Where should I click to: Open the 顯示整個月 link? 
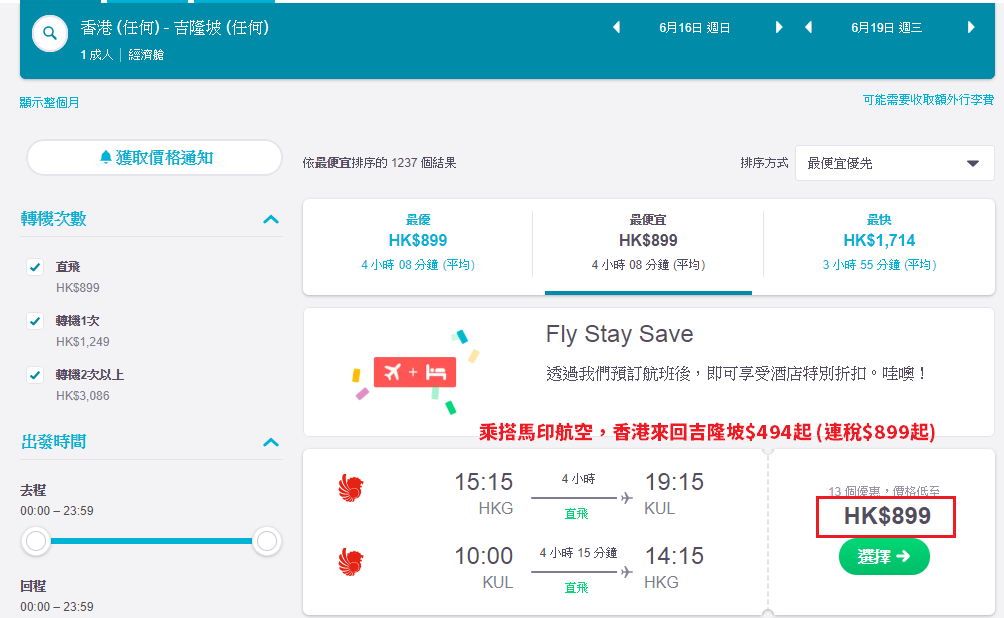pyautogui.click(x=49, y=102)
